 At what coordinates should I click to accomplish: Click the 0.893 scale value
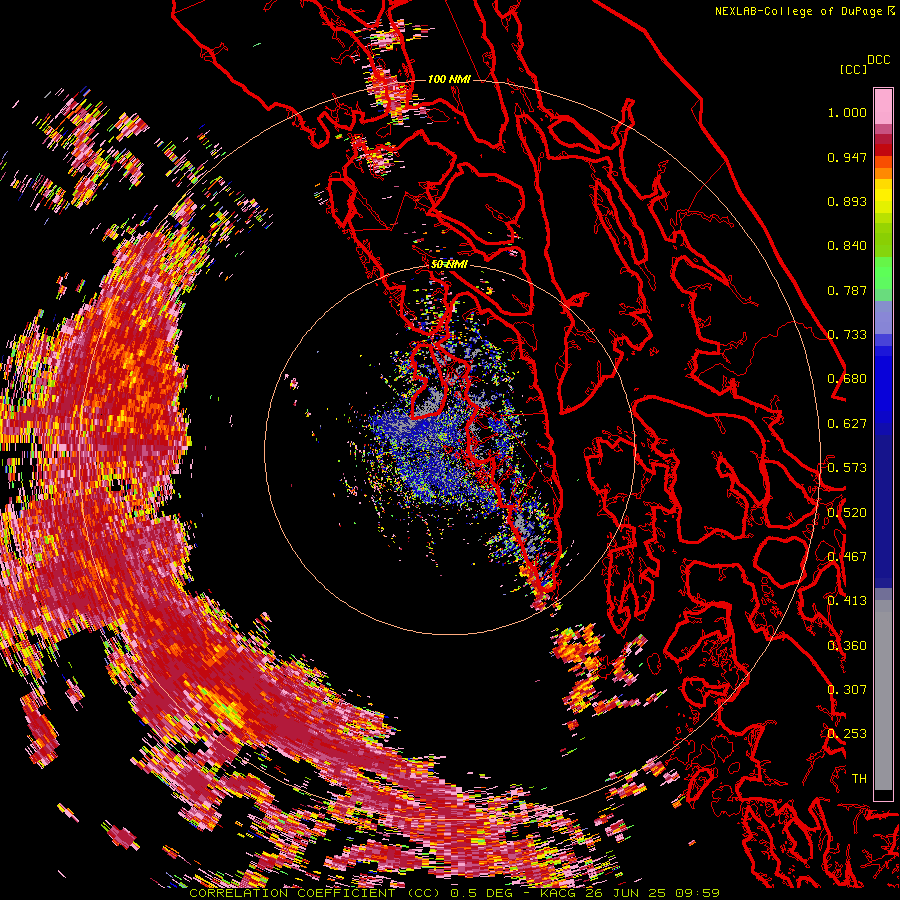click(x=847, y=201)
